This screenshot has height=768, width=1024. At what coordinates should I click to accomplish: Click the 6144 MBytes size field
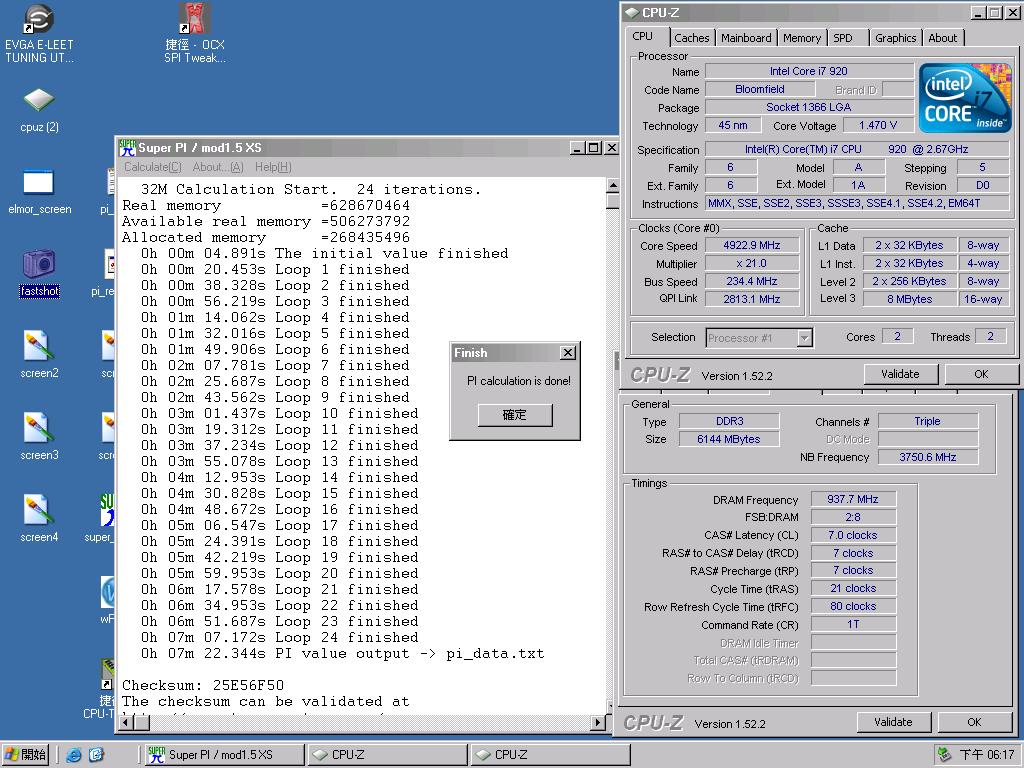(x=729, y=440)
